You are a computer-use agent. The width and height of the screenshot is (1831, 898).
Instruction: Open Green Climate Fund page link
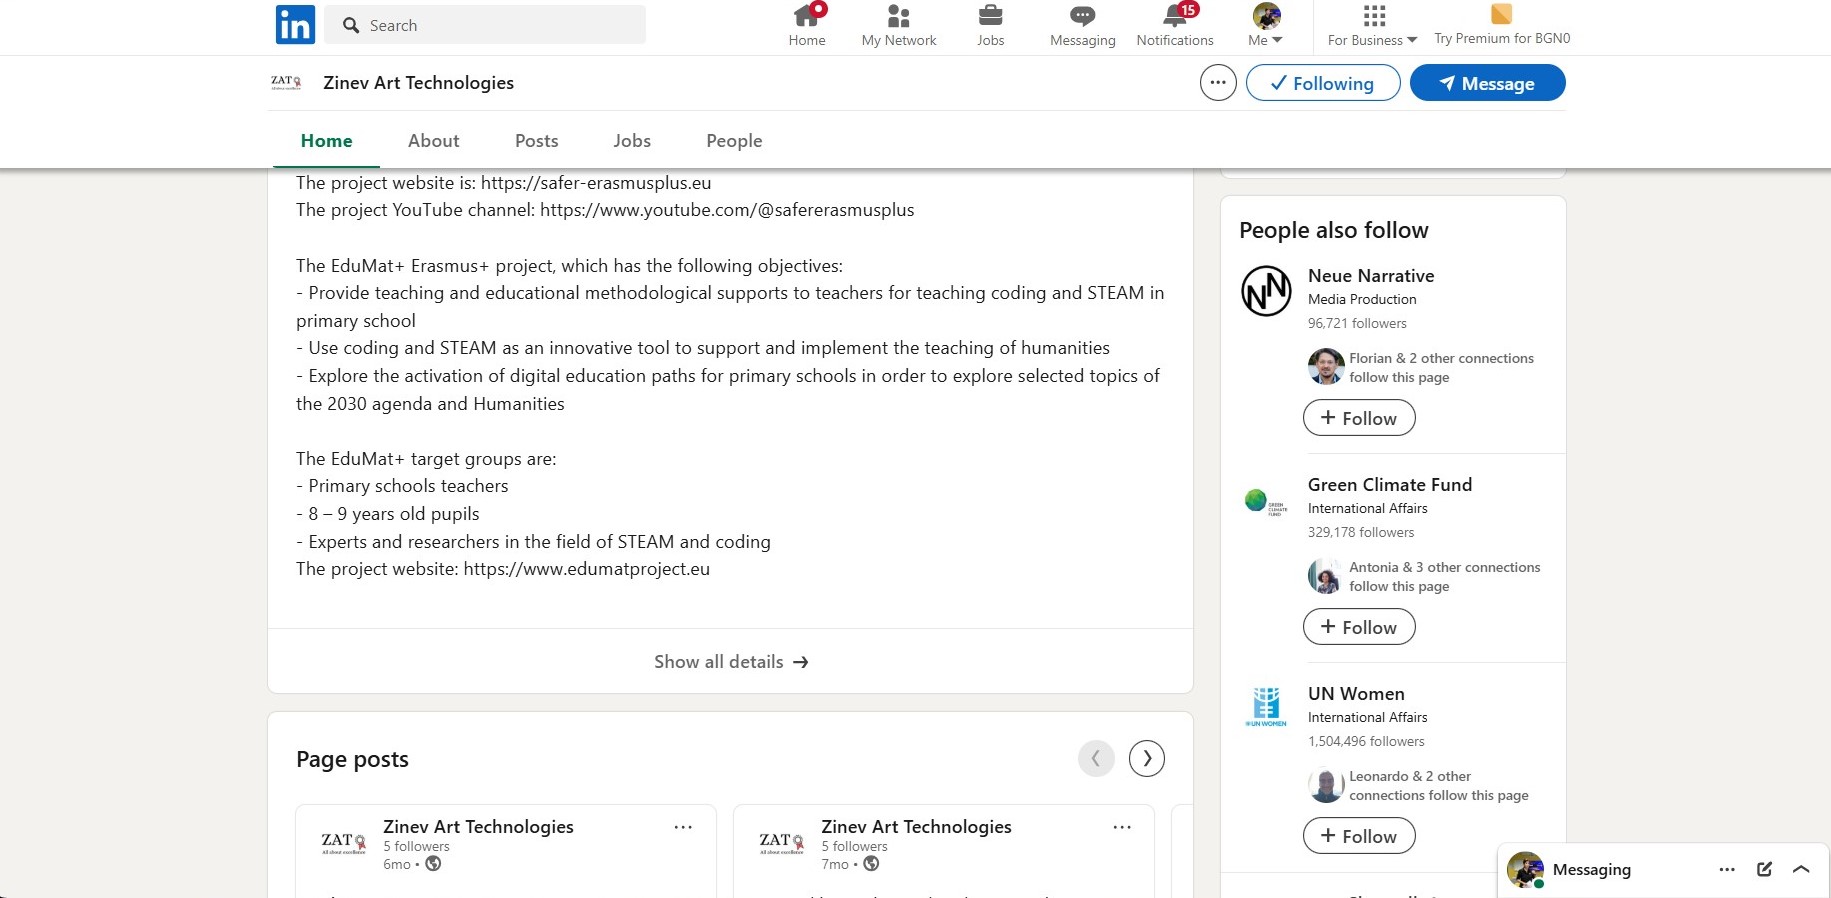[x=1390, y=484]
